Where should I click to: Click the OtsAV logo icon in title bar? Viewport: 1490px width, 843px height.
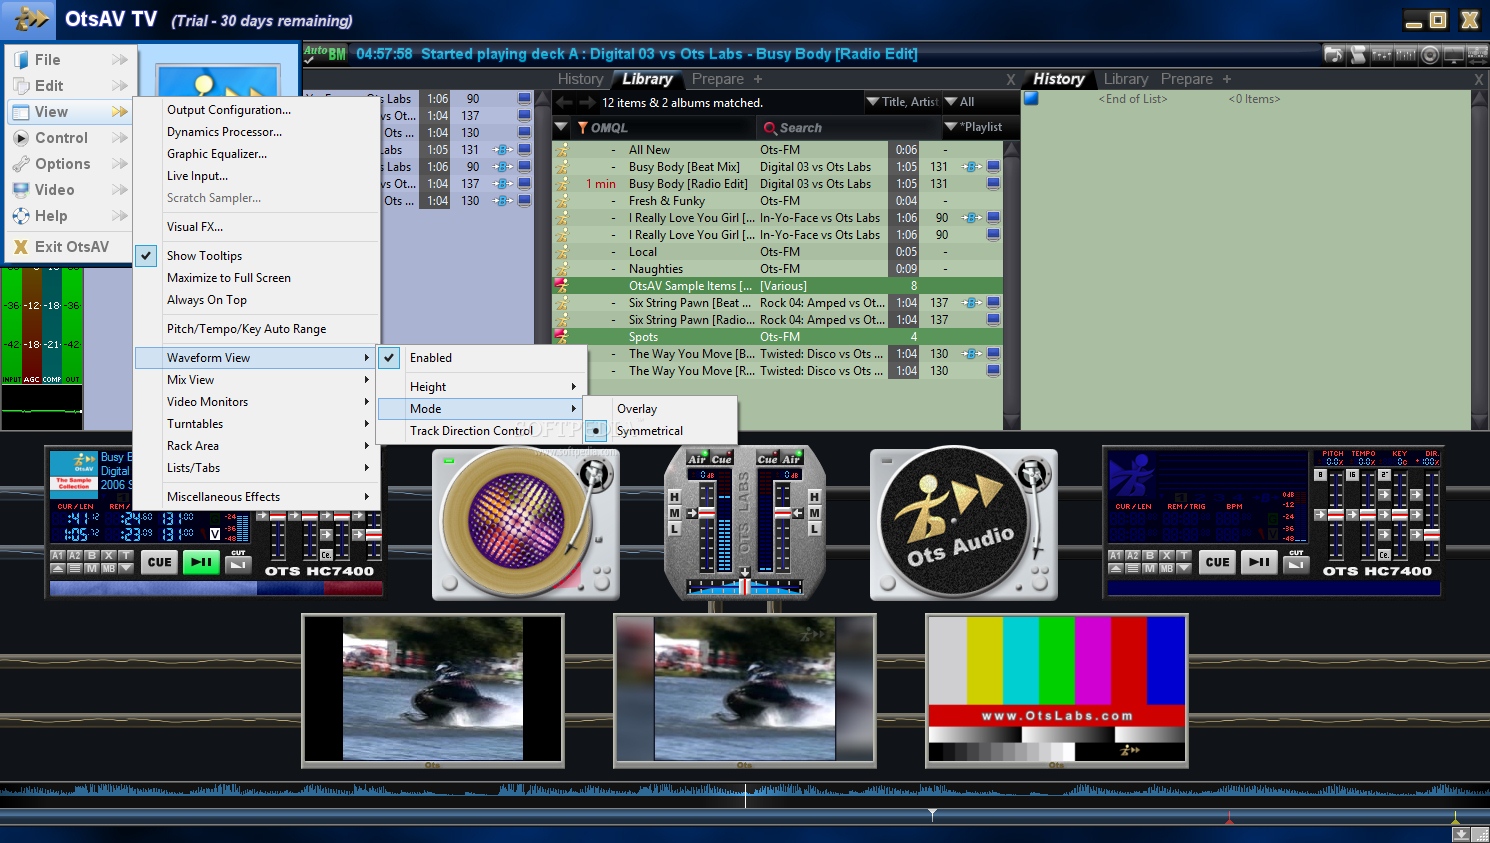[x=31, y=19]
